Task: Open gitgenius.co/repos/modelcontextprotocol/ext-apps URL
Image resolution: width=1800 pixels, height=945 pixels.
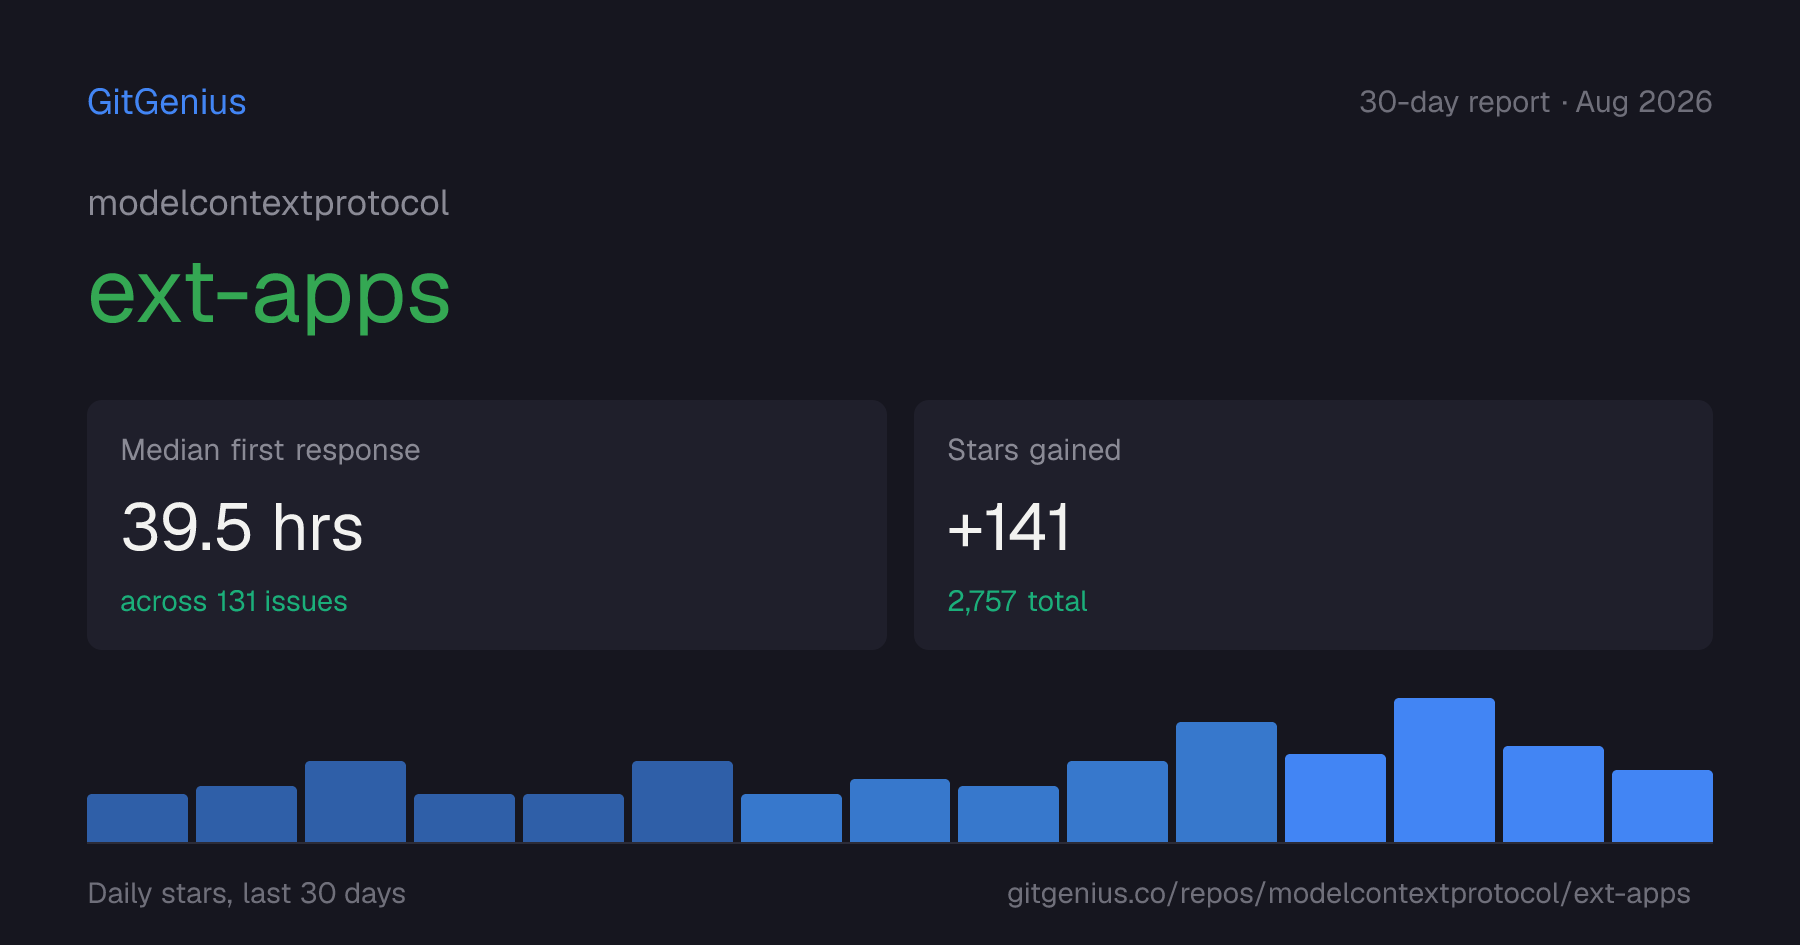Action: 1348,893
